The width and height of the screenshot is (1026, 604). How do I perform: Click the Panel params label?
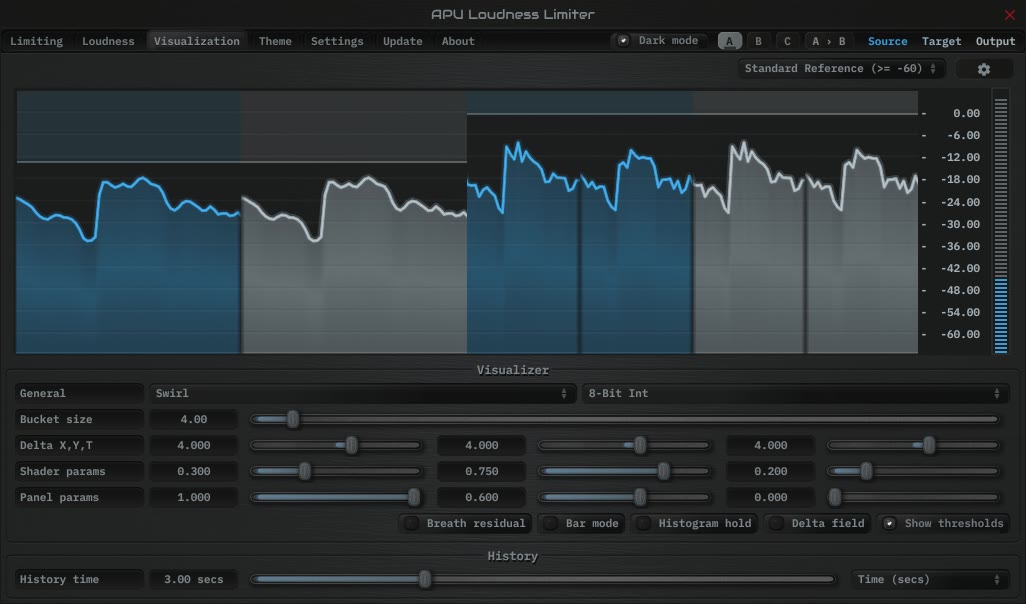point(79,497)
